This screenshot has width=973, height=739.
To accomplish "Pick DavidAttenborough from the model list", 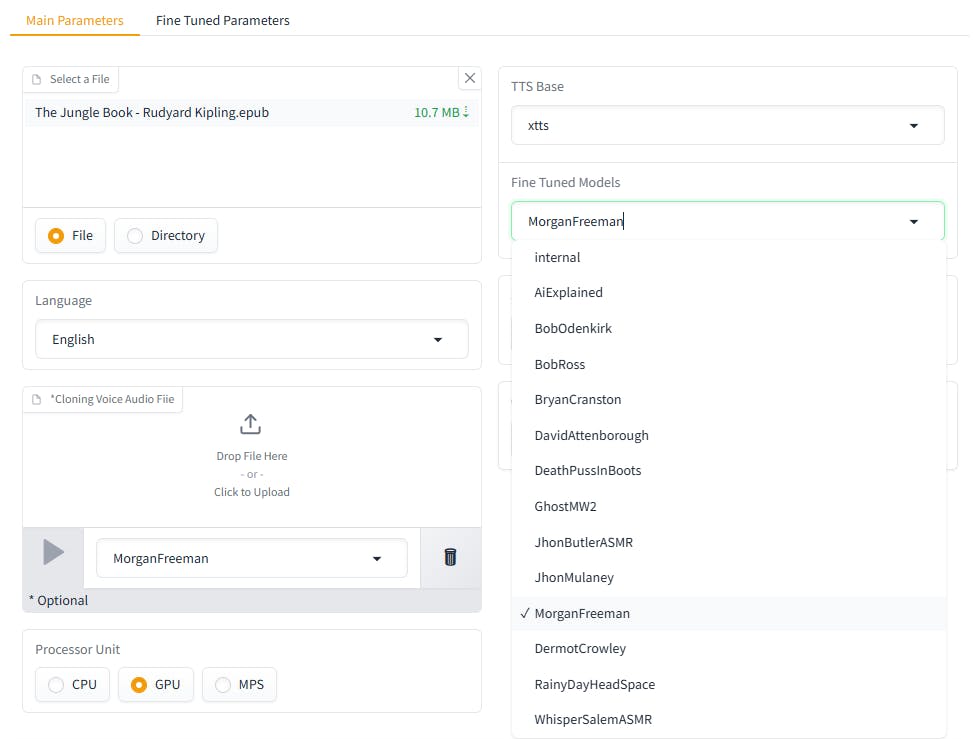I will click(x=592, y=435).
